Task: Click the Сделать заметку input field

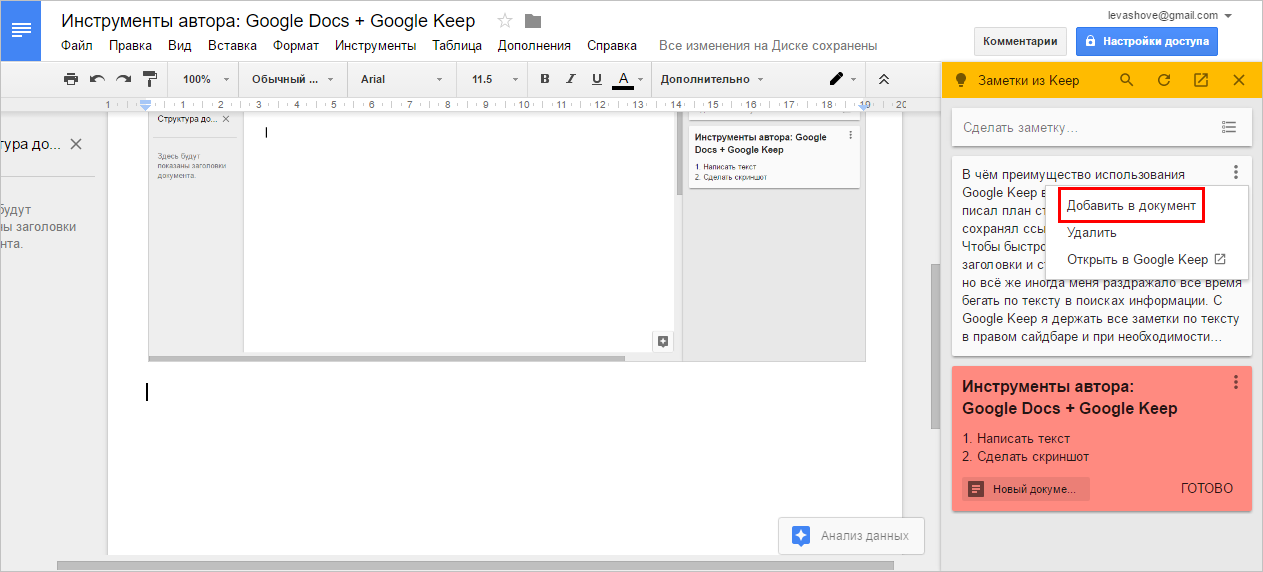Action: tap(1084, 128)
